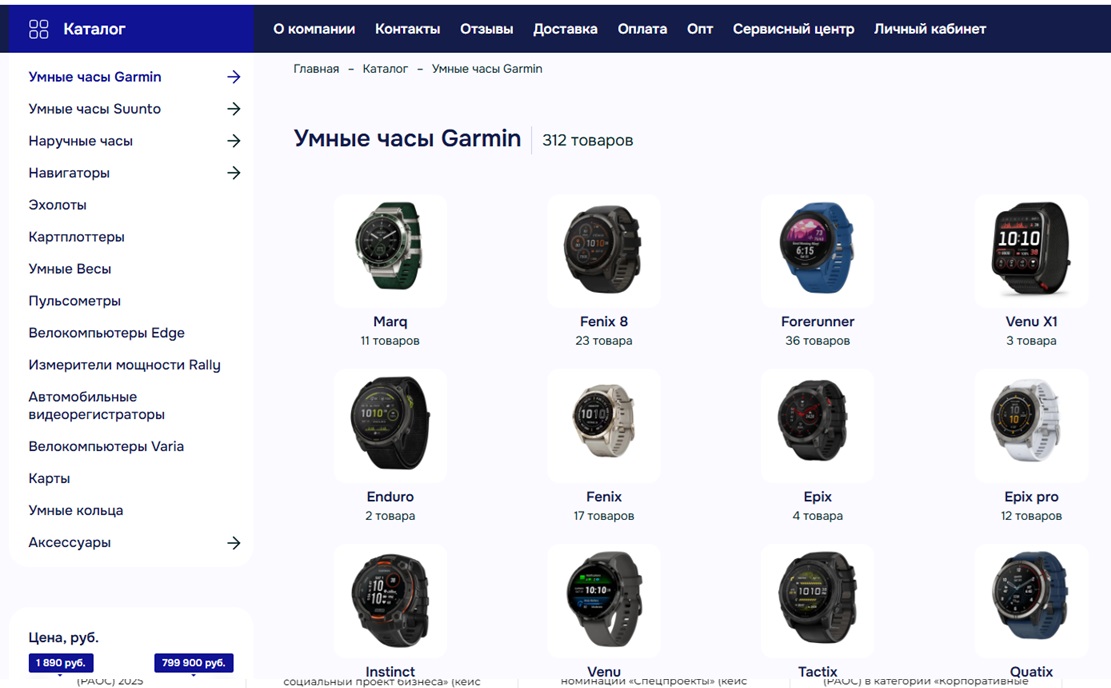Open the Epix watch thumbnail
Image resolution: width=1111 pixels, height=688 pixels.
click(817, 426)
